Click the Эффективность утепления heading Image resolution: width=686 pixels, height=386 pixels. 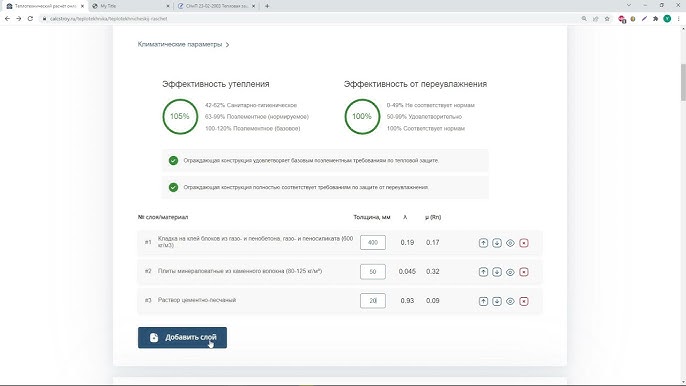tap(216, 84)
